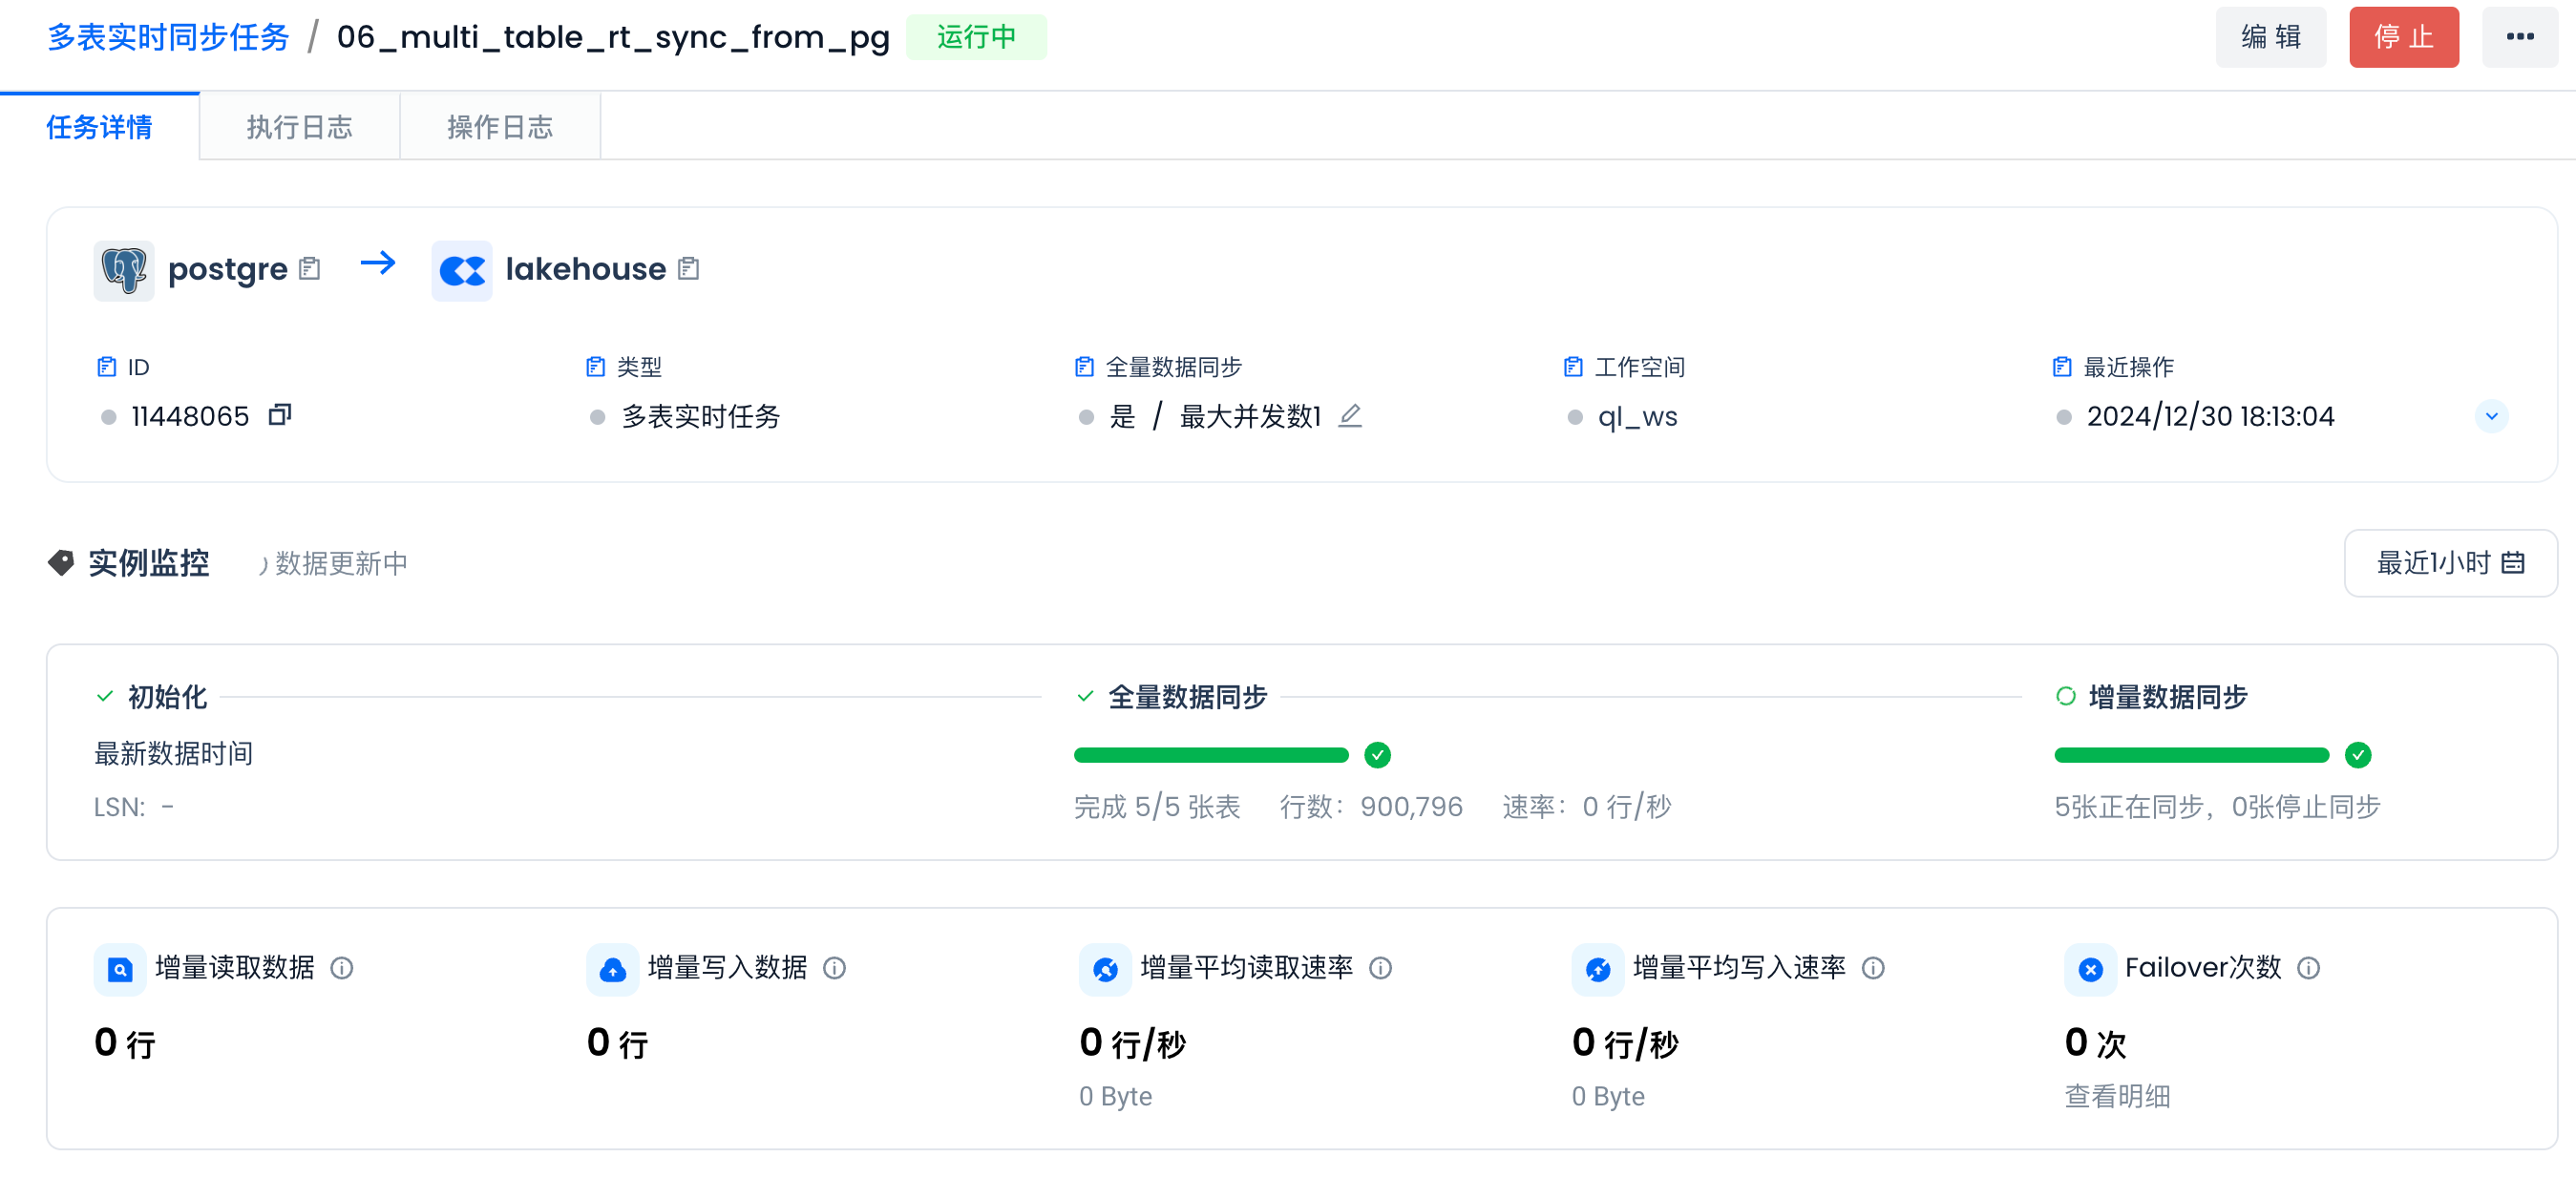Open the three-dots more actions menu

(2519, 37)
